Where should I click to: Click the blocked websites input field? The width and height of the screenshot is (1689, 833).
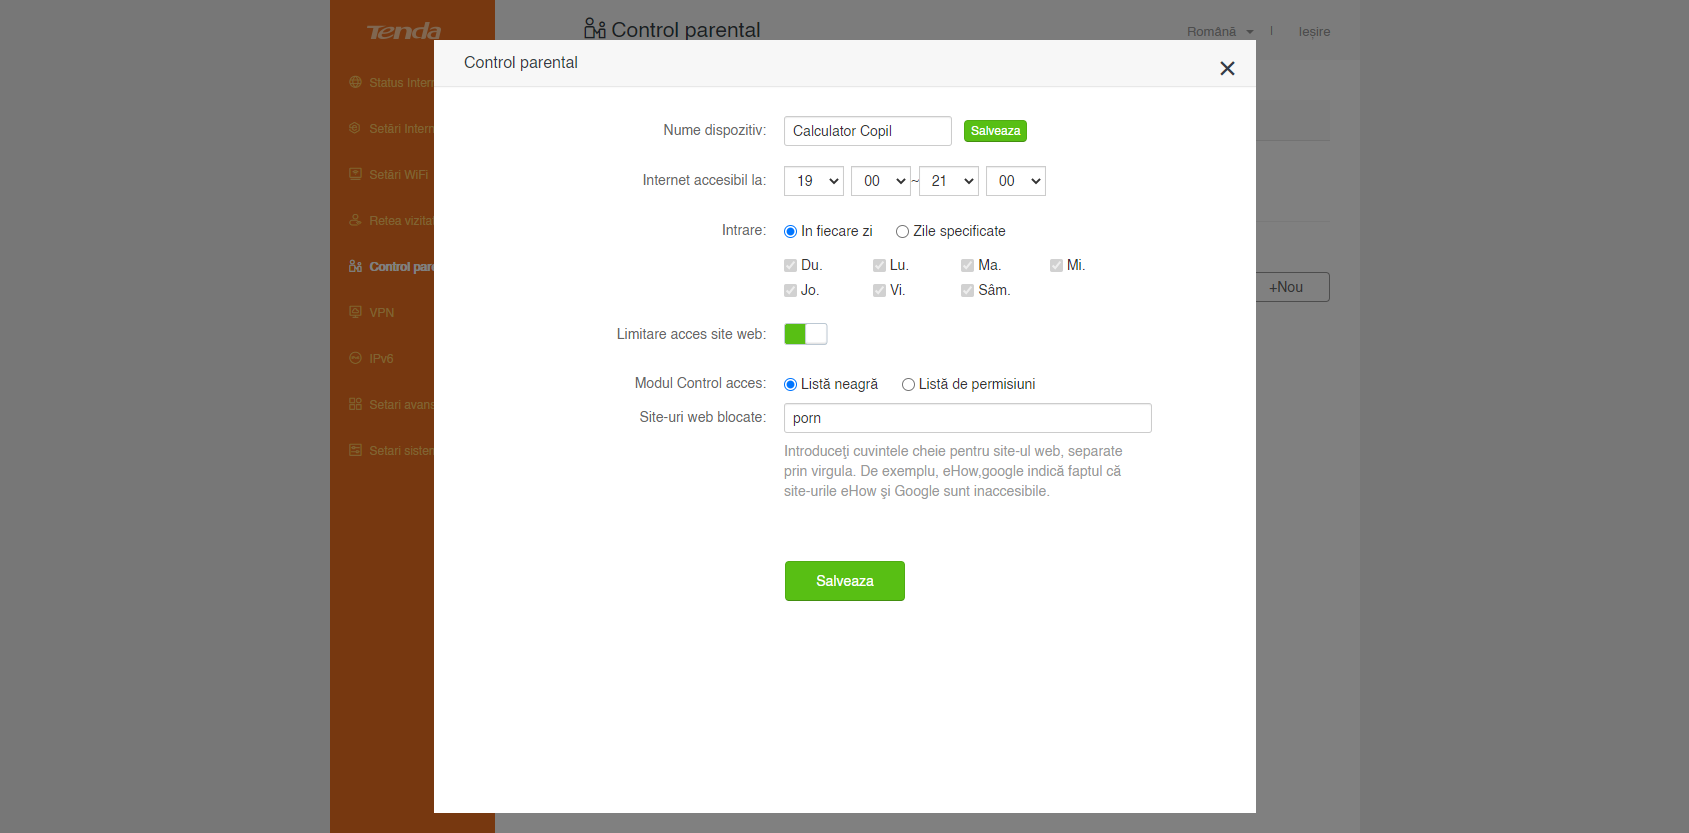coord(967,418)
